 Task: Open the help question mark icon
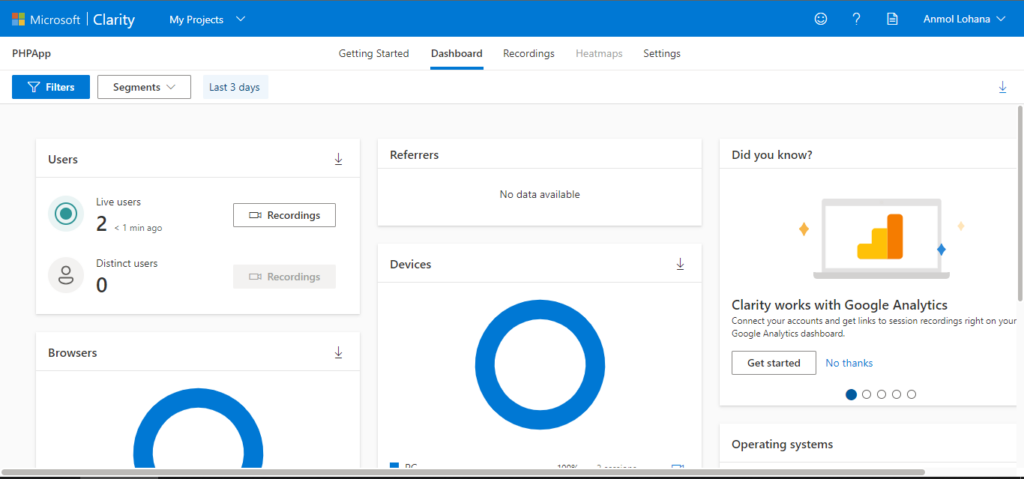coord(856,19)
